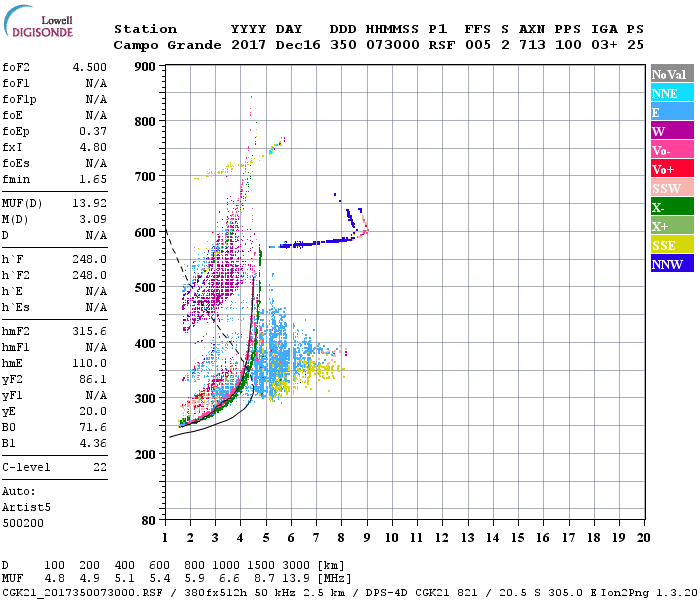Click the X- dark green legend swatch
Screen dimensions: 700x600
point(672,207)
